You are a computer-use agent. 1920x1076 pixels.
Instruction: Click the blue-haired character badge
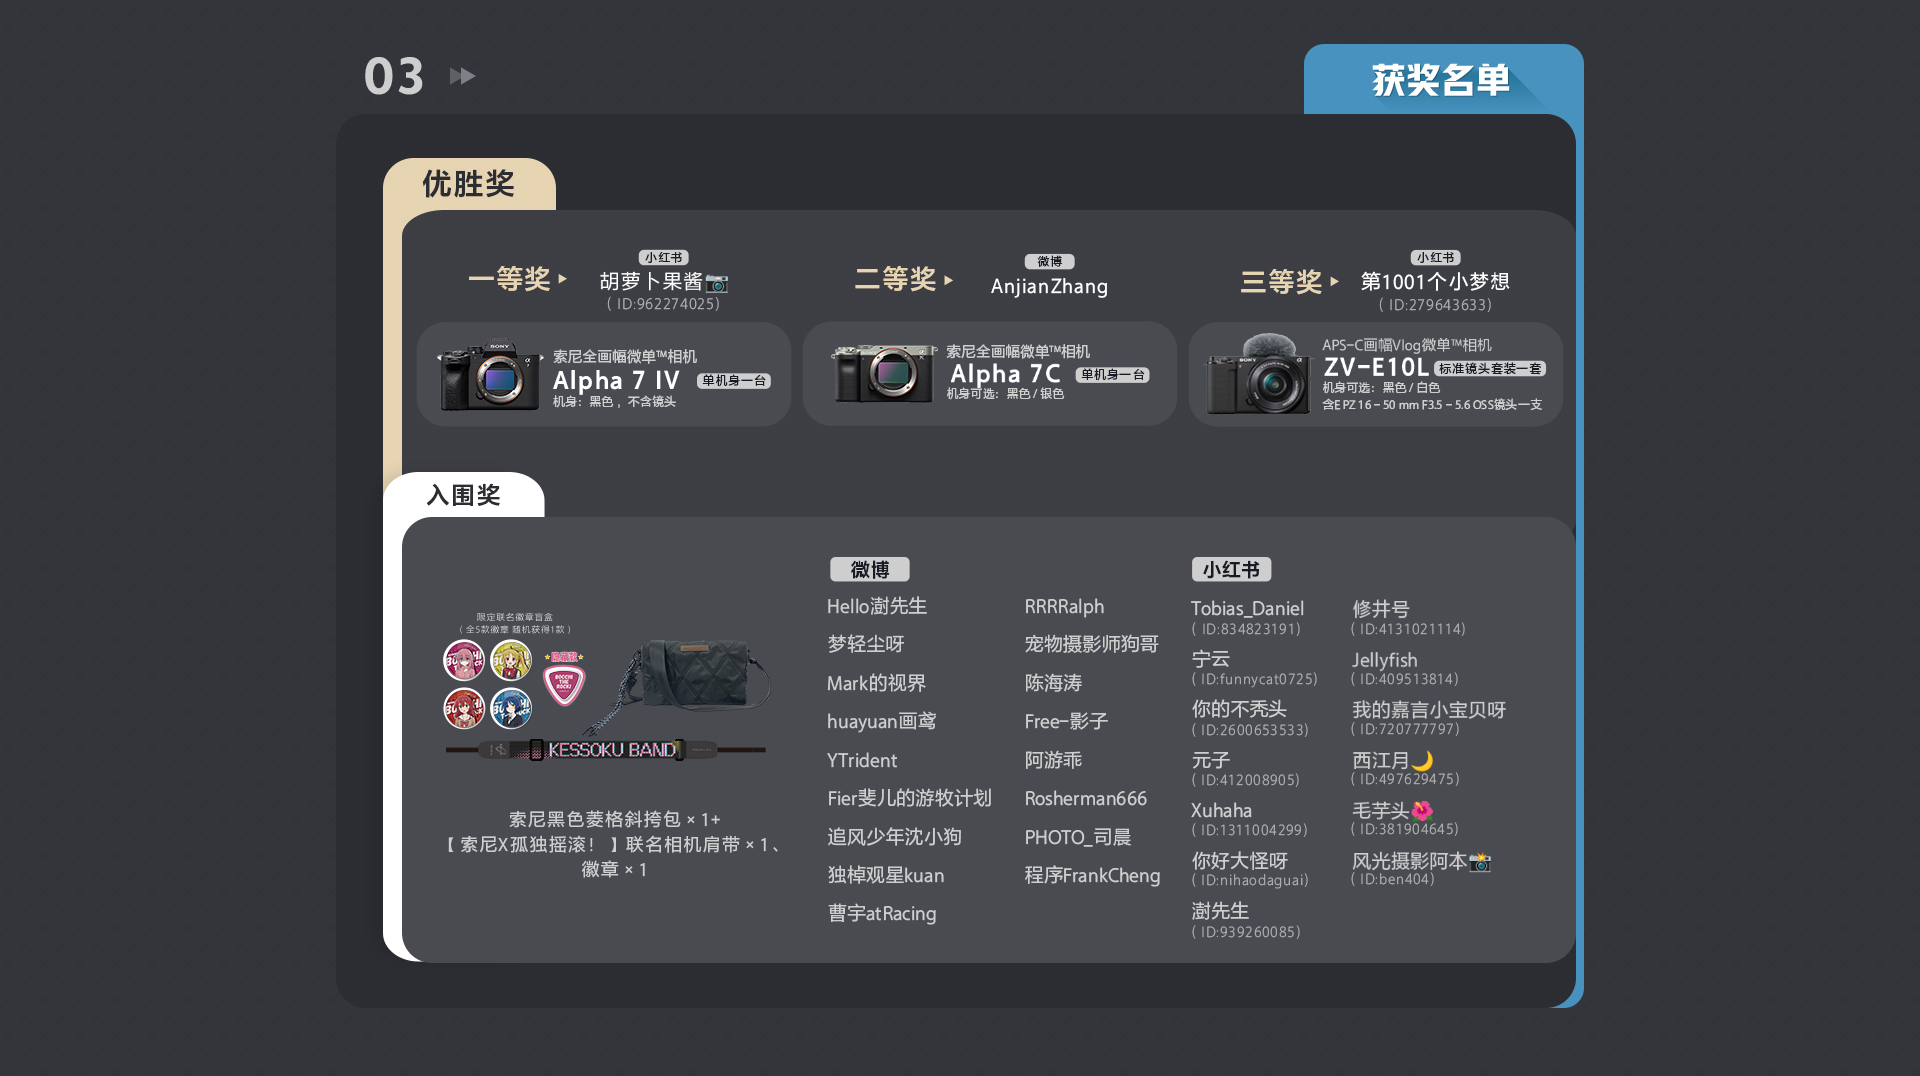pos(511,709)
